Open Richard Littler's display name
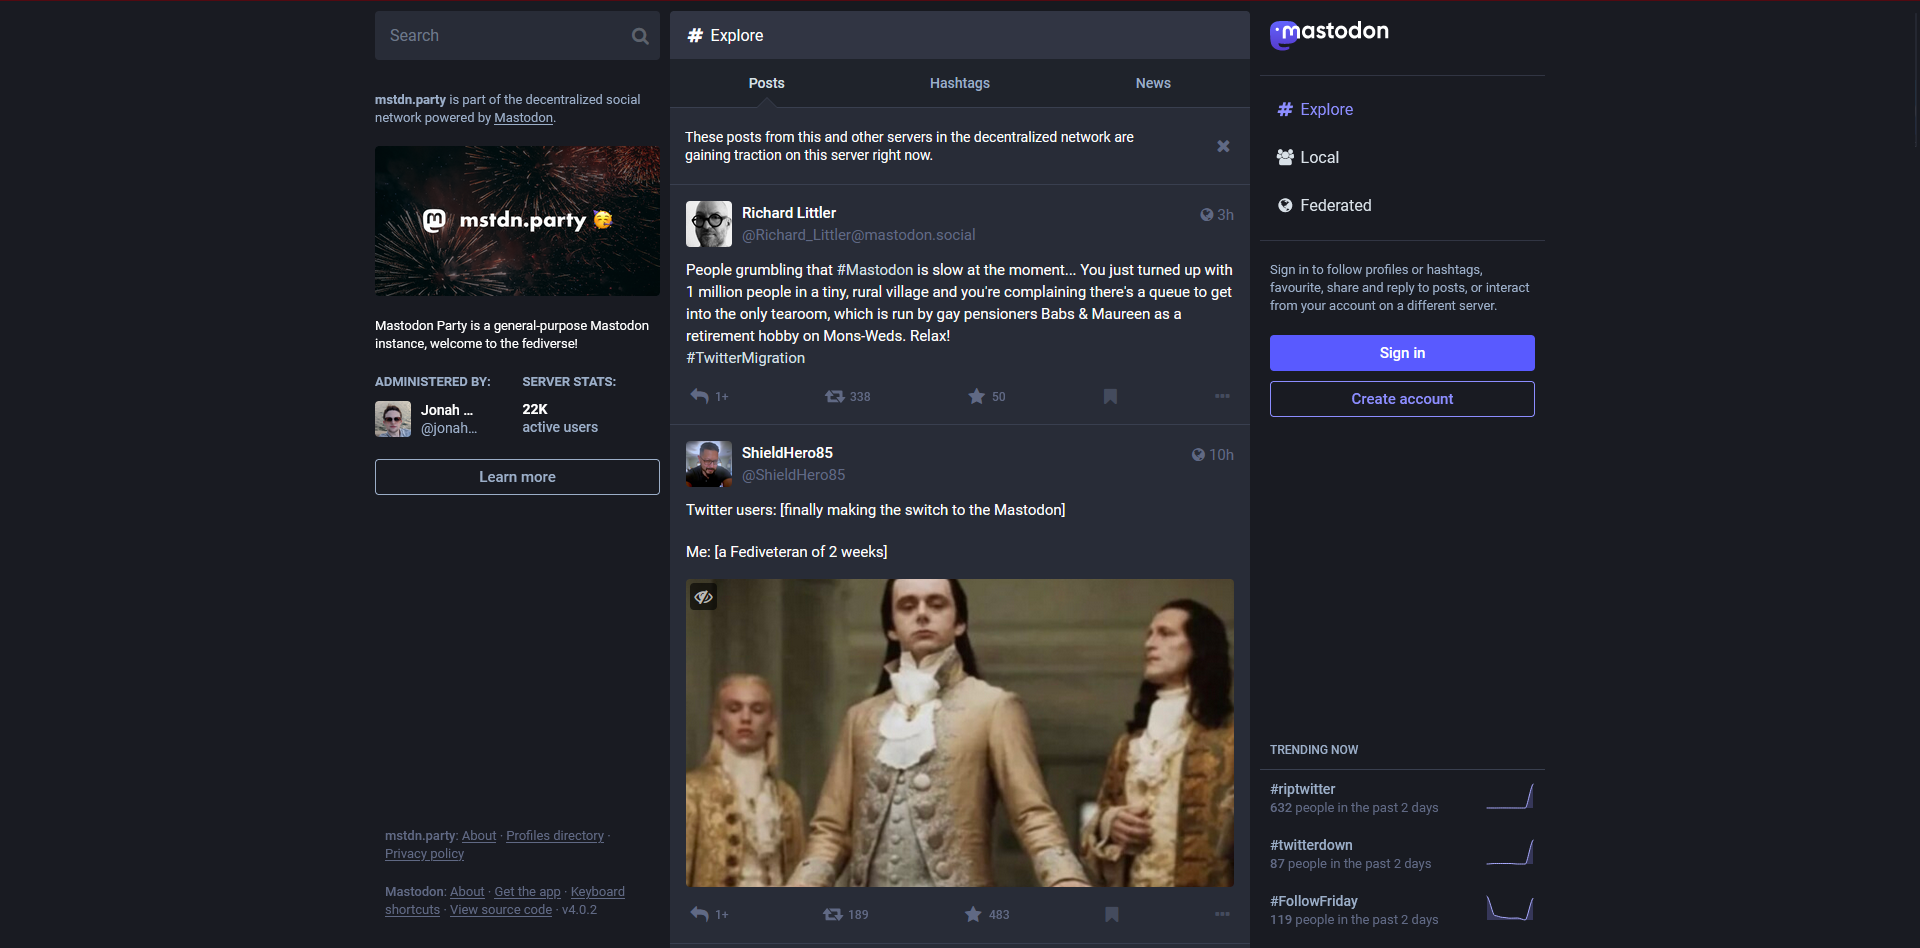Image resolution: width=1920 pixels, height=948 pixels. [789, 213]
